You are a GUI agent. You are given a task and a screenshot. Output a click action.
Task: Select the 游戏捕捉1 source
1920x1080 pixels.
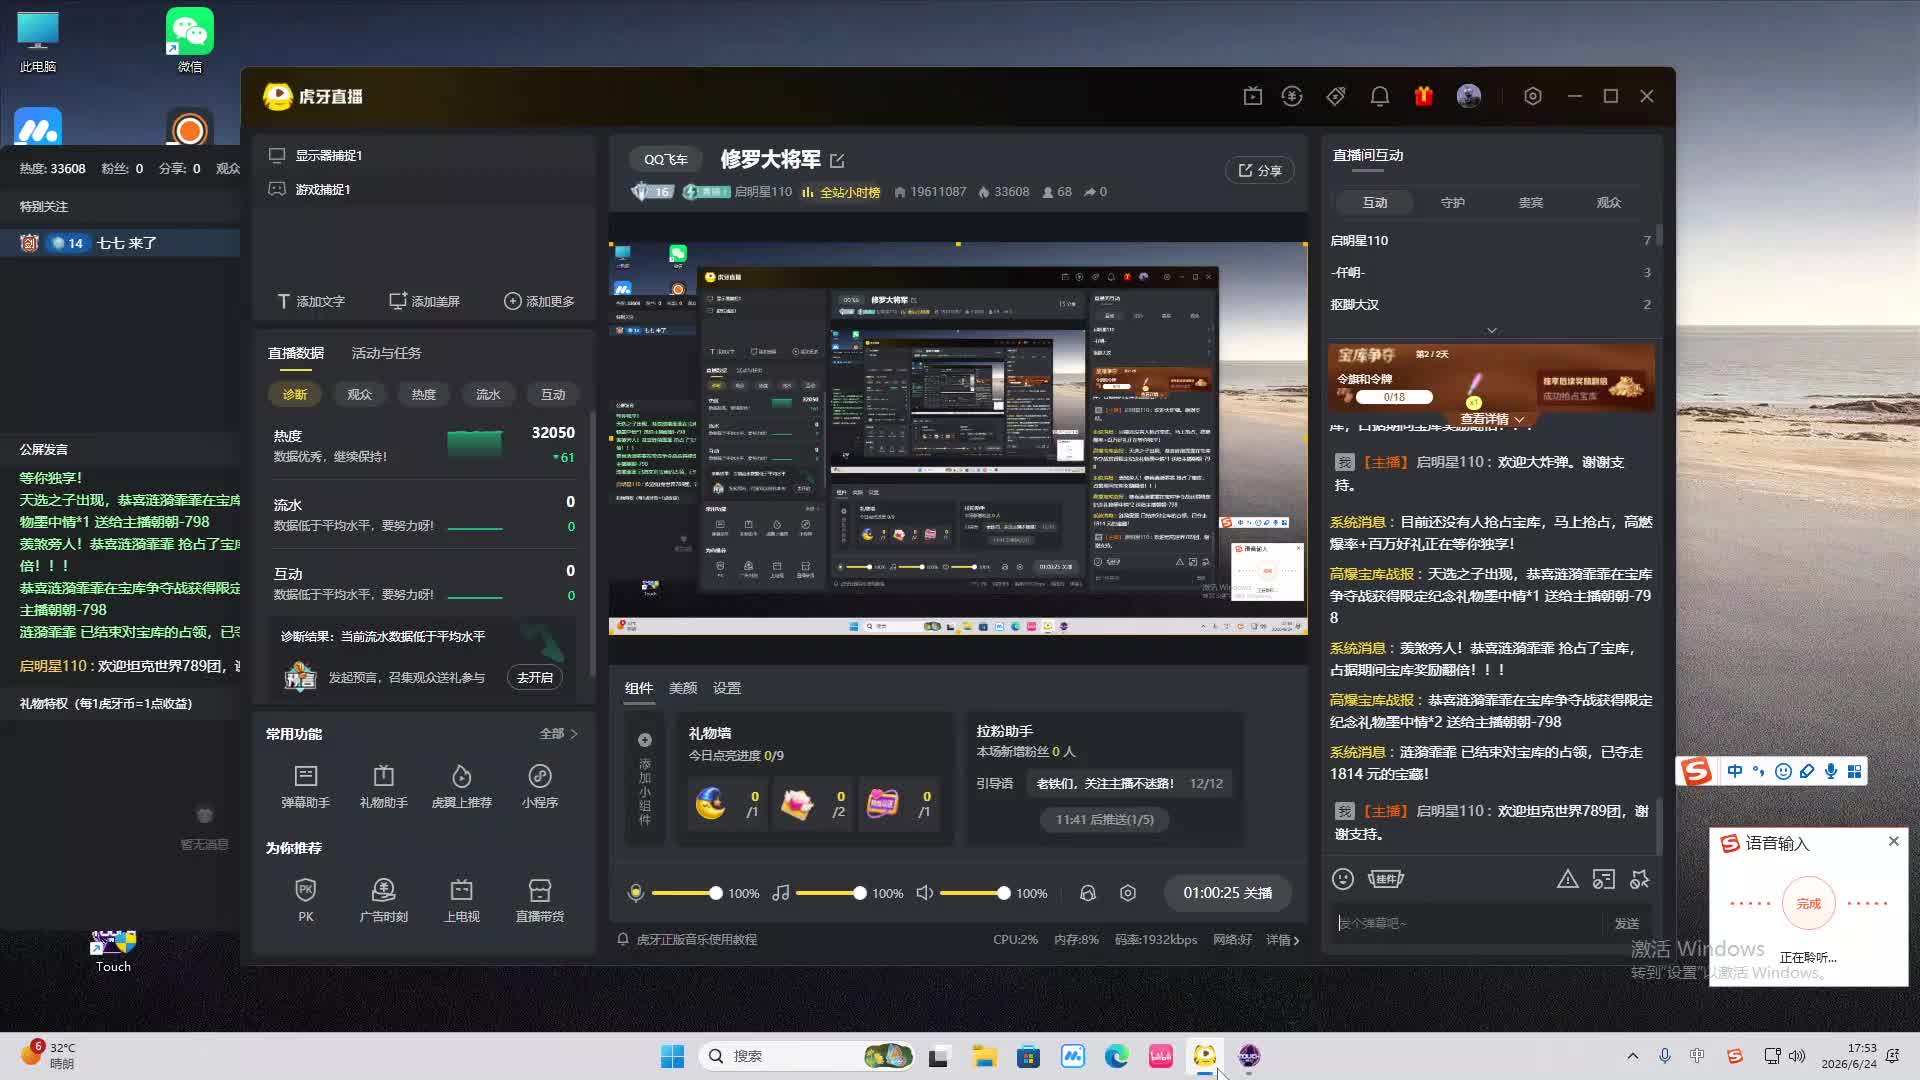(424, 190)
